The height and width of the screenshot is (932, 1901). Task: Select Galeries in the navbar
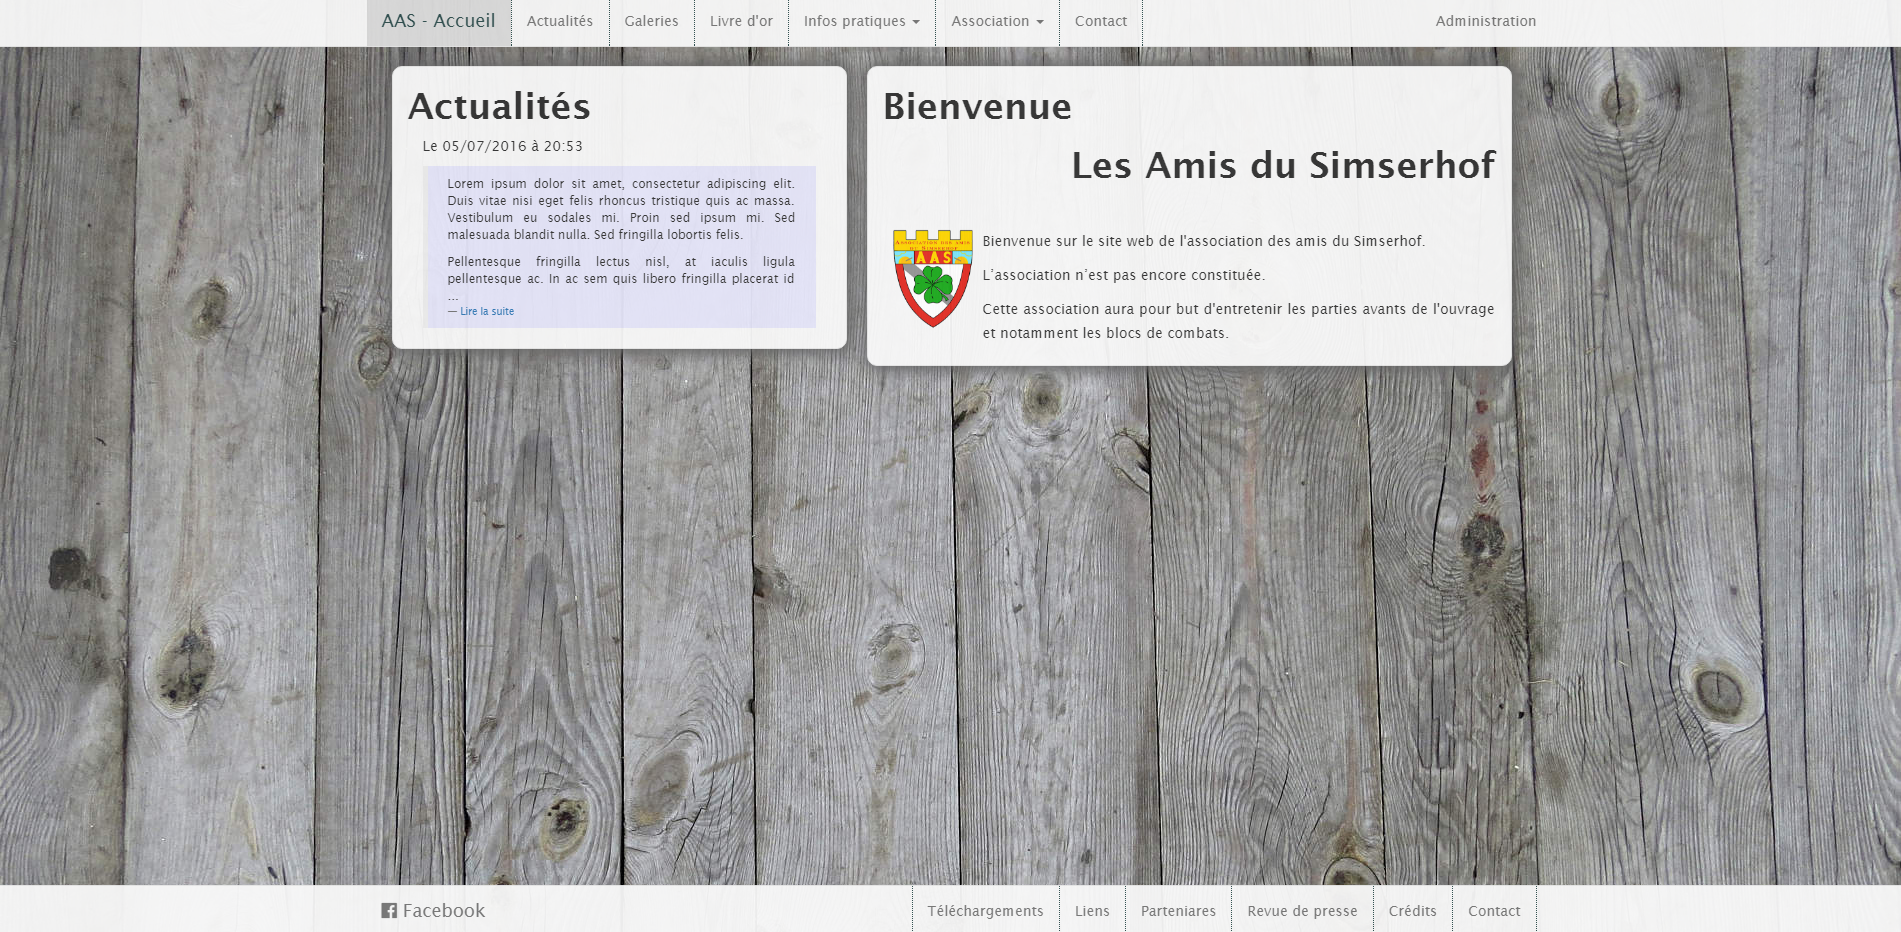pyautogui.click(x=651, y=21)
